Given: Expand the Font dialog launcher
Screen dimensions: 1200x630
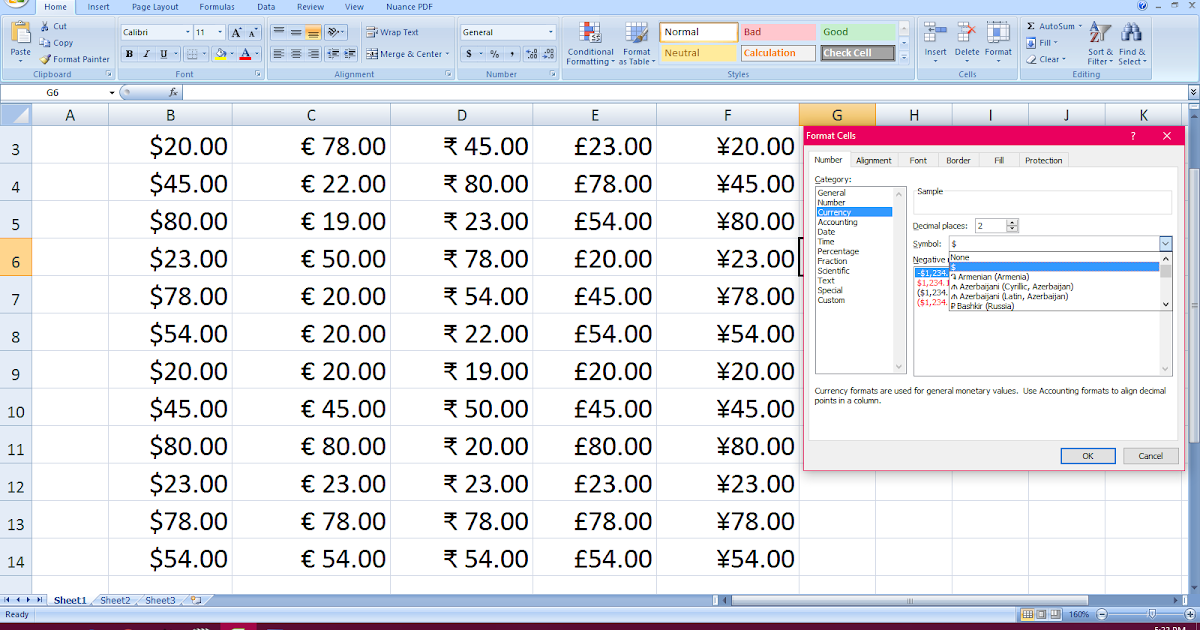Looking at the screenshot, I should click(x=258, y=74).
